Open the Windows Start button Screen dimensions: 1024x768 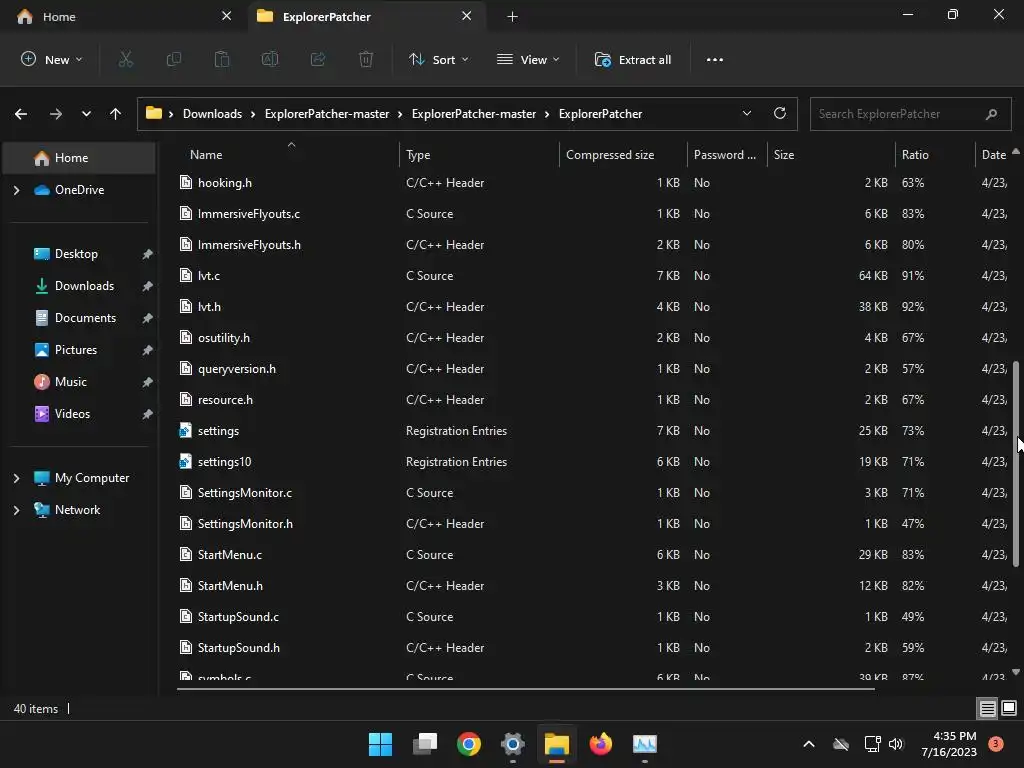pyautogui.click(x=380, y=744)
